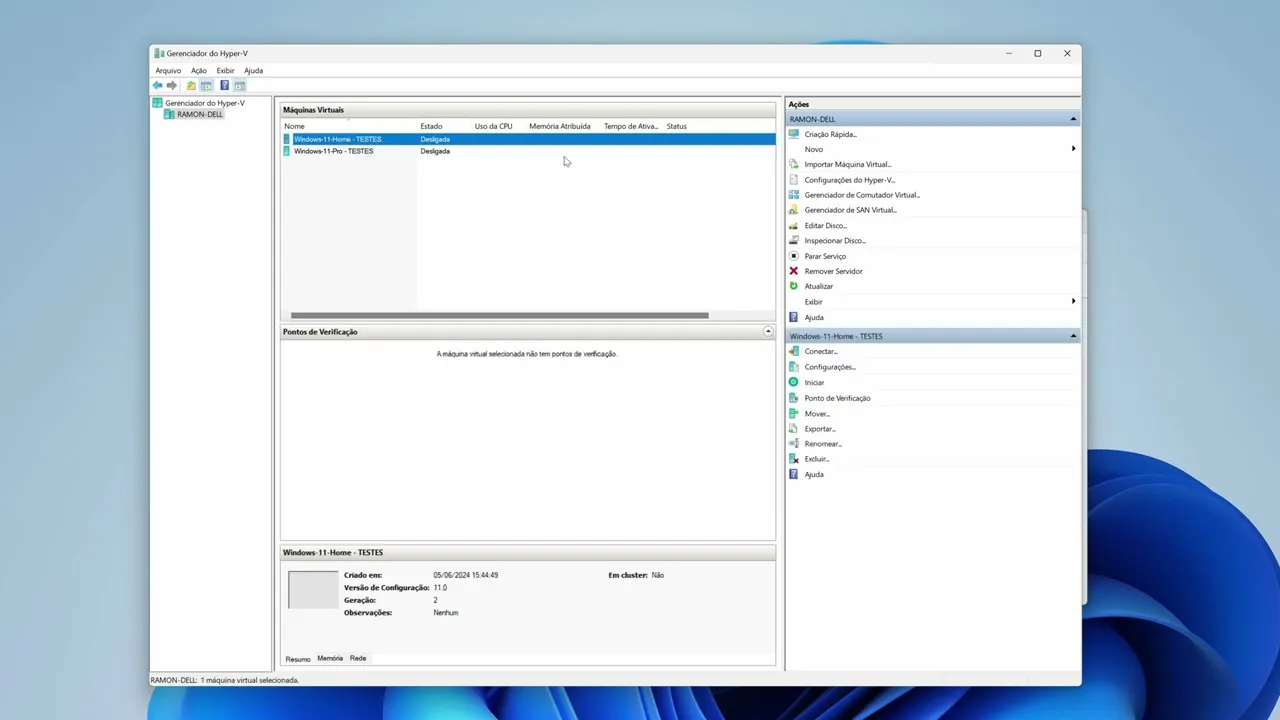The image size is (1280, 720).
Task: Collapse the Pontos de Verificação panel
Action: 768,331
